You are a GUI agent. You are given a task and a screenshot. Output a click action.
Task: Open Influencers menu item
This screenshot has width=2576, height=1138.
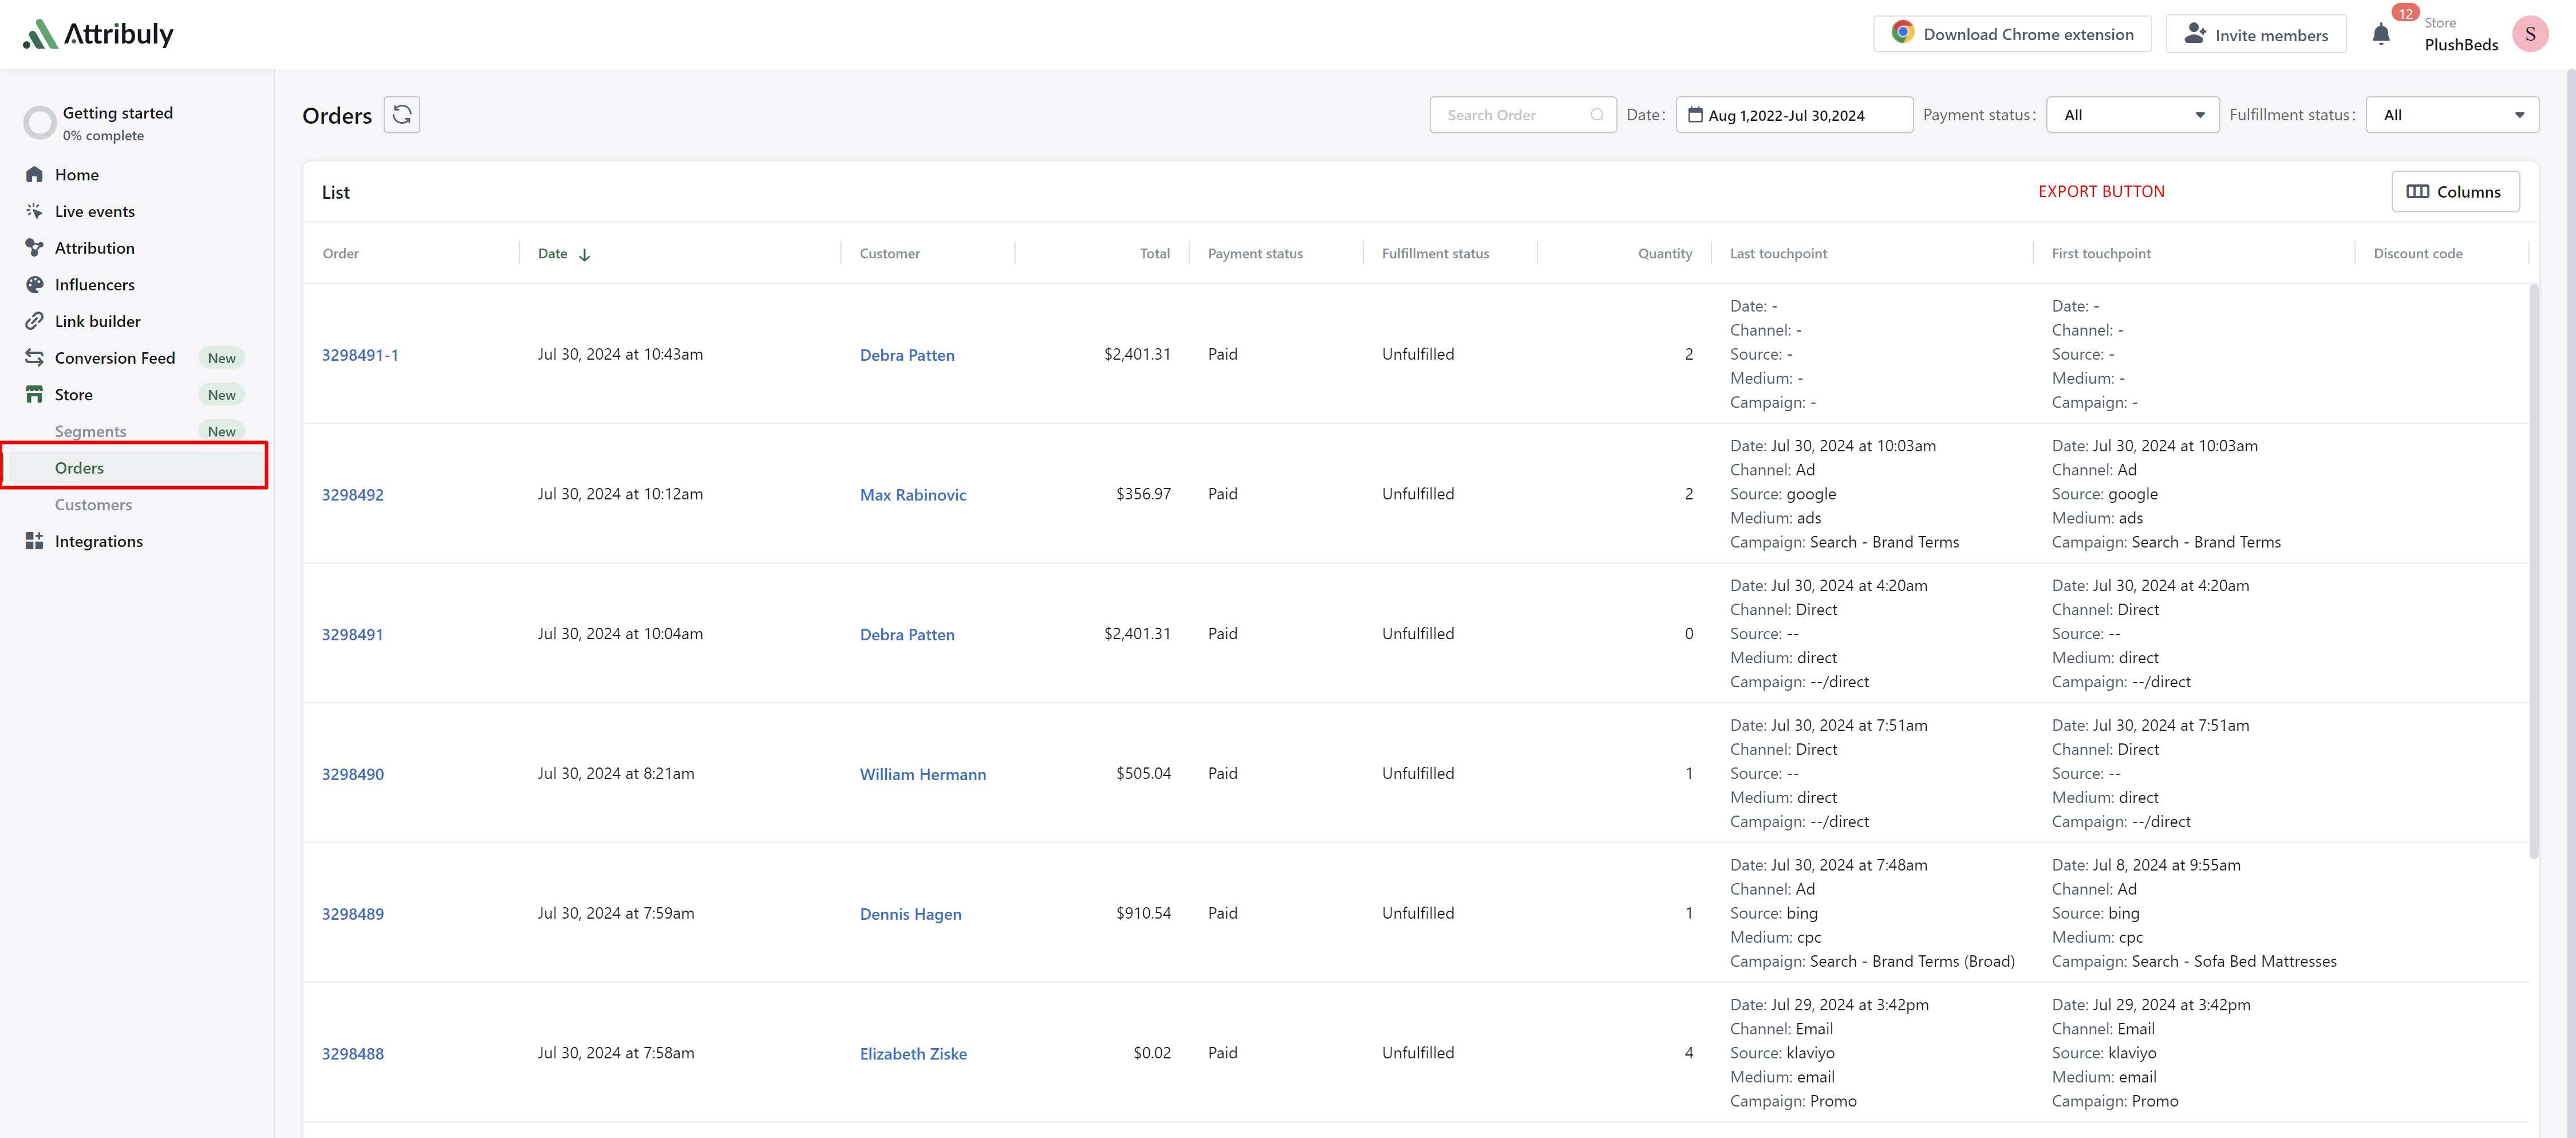point(95,284)
